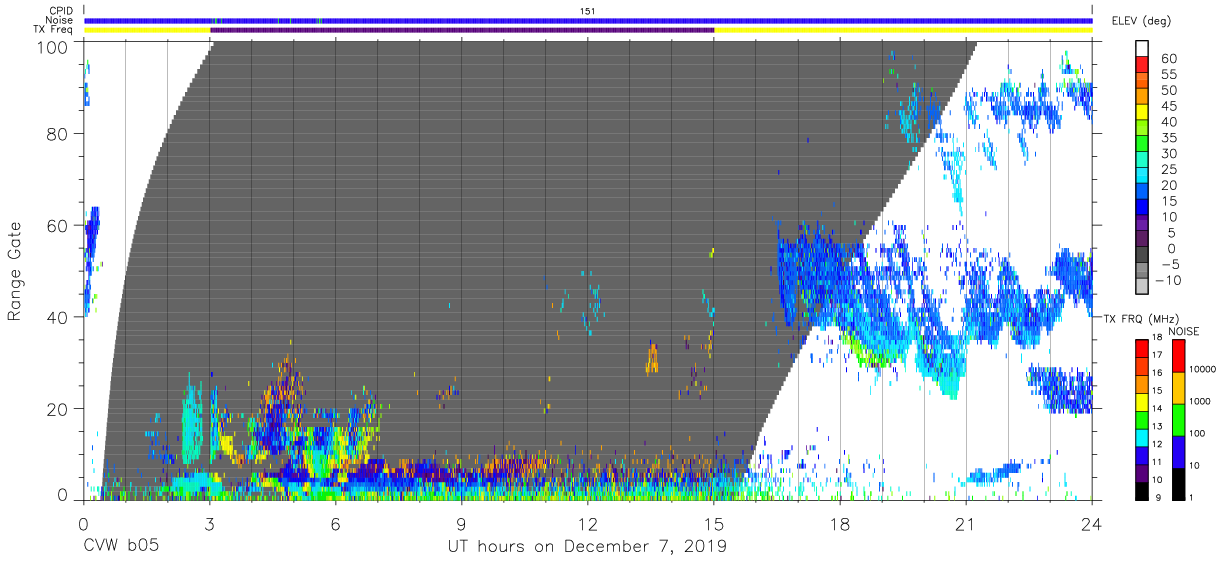Click the '16' label on TX FRQ scale
Screen dimensions: 1228x567
point(1158,371)
